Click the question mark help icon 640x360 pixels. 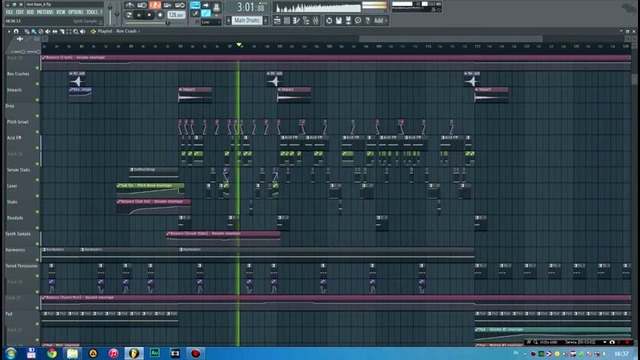click(368, 20)
